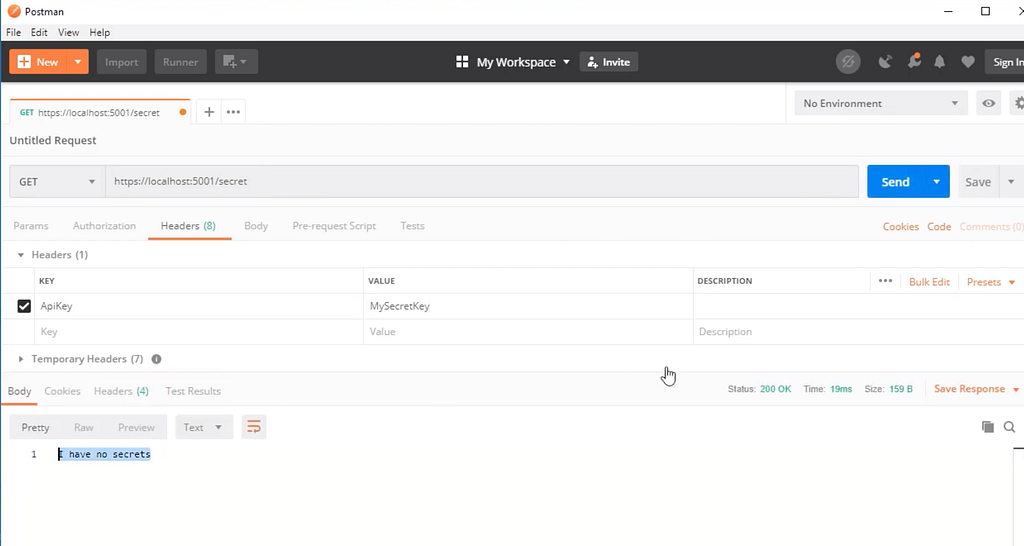Image resolution: width=1024 pixels, height=546 pixels.
Task: Open the Save Response dropdown
Action: click(x=976, y=389)
